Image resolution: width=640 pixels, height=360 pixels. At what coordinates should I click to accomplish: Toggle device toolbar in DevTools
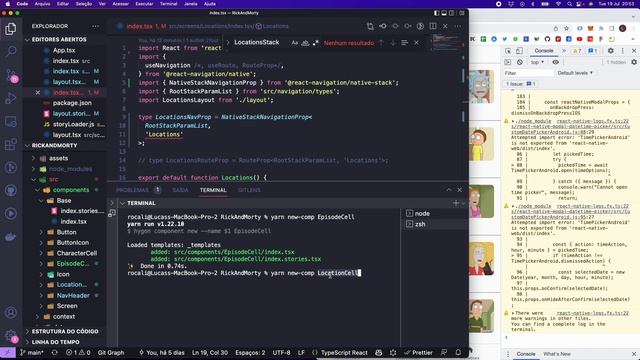coord(519,51)
